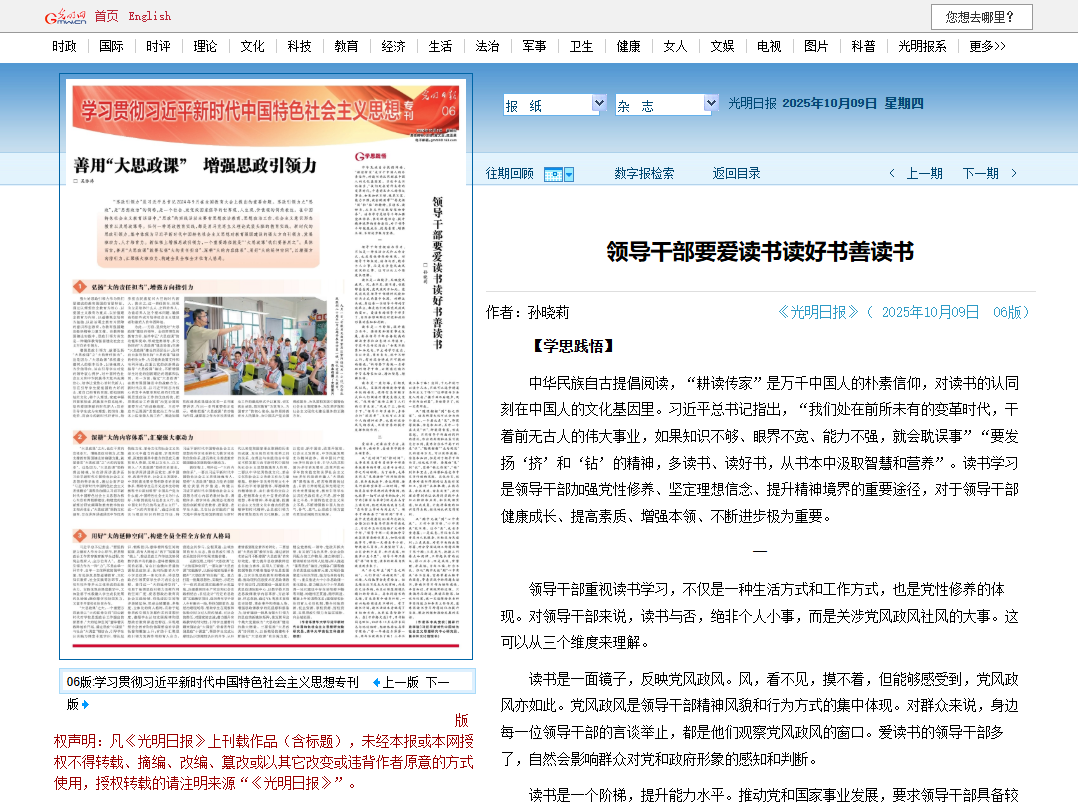Go to 军事 section in navigation bar
Viewport: 1078px width, 809px height.
point(534,46)
